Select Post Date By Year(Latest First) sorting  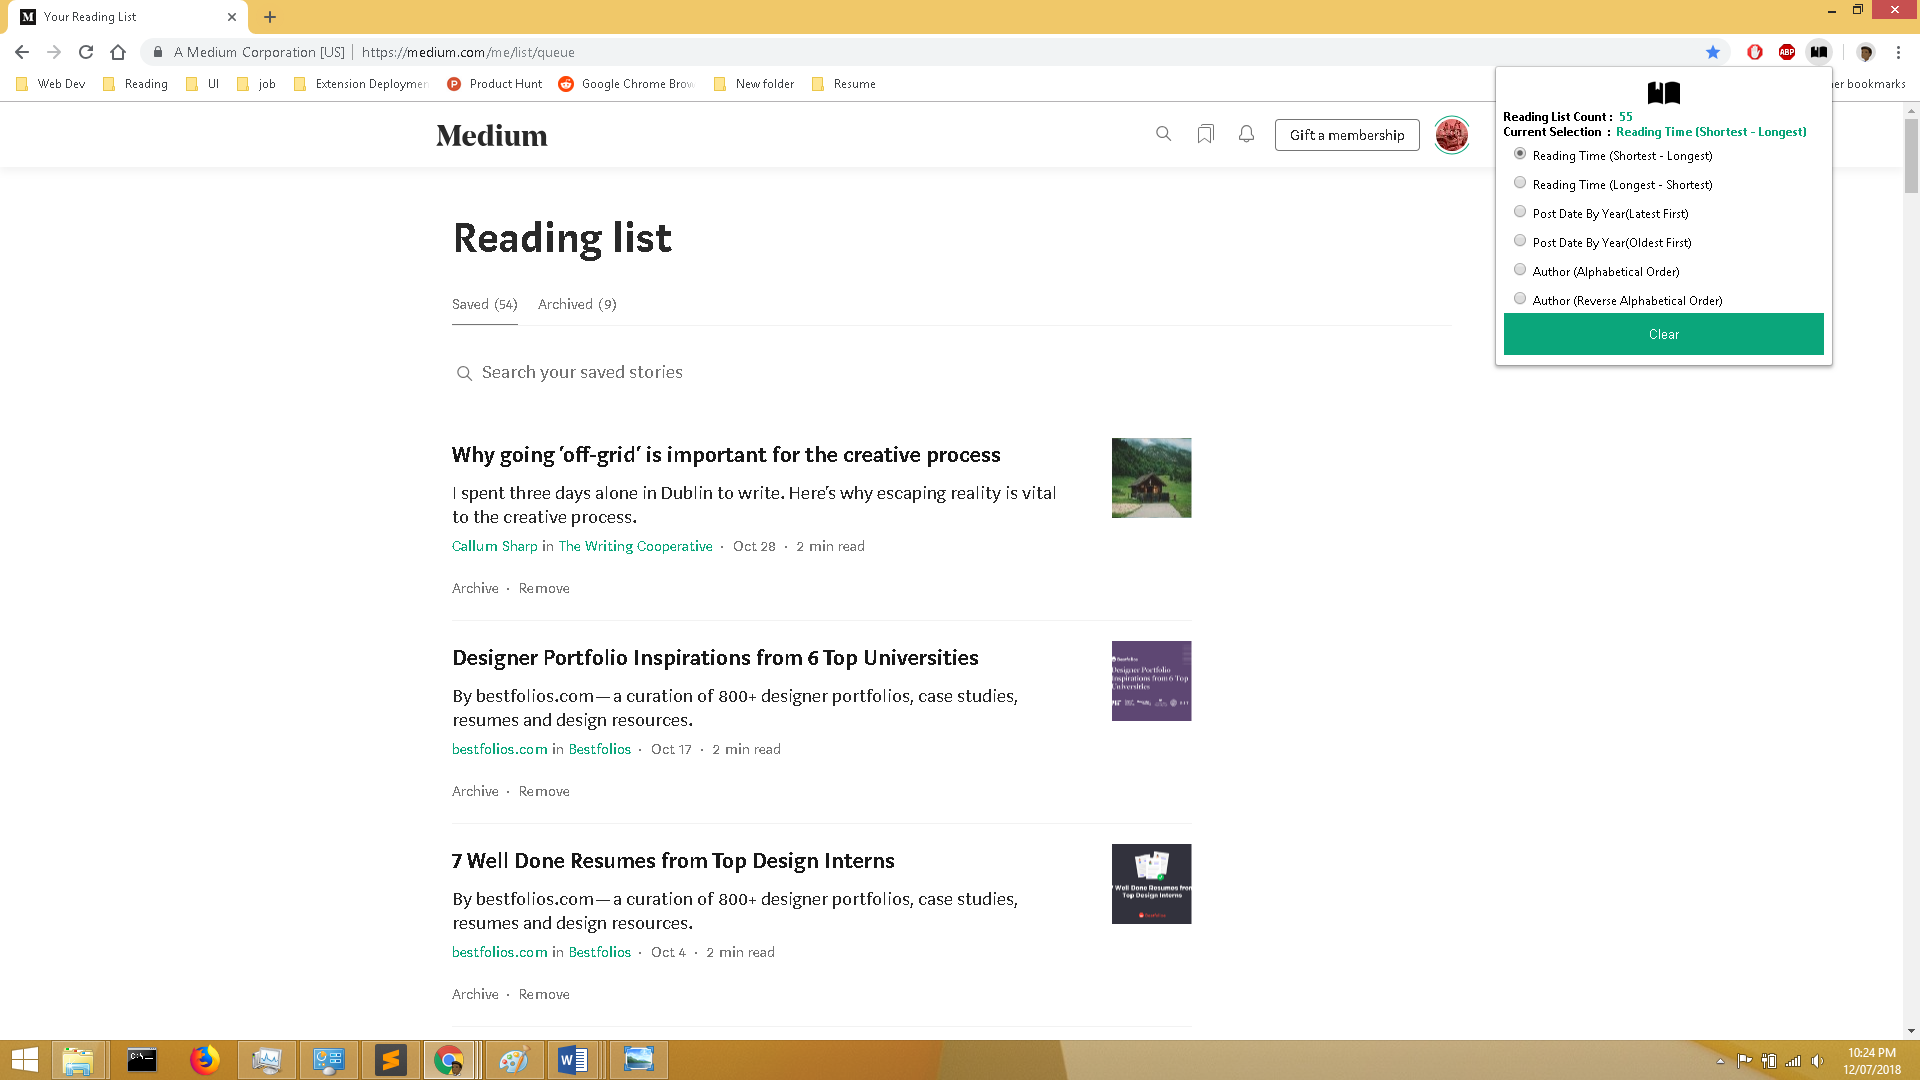pos(1520,211)
